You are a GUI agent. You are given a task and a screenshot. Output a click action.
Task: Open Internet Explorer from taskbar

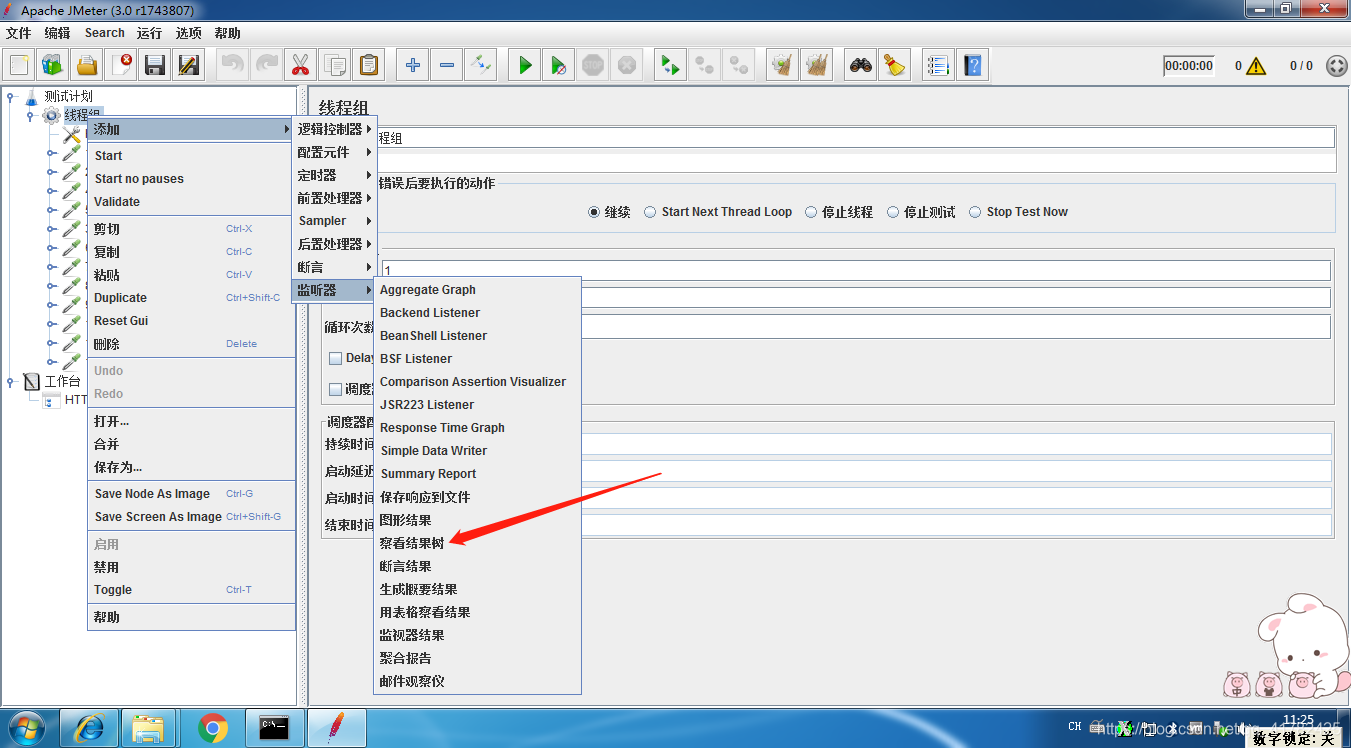(x=88, y=728)
